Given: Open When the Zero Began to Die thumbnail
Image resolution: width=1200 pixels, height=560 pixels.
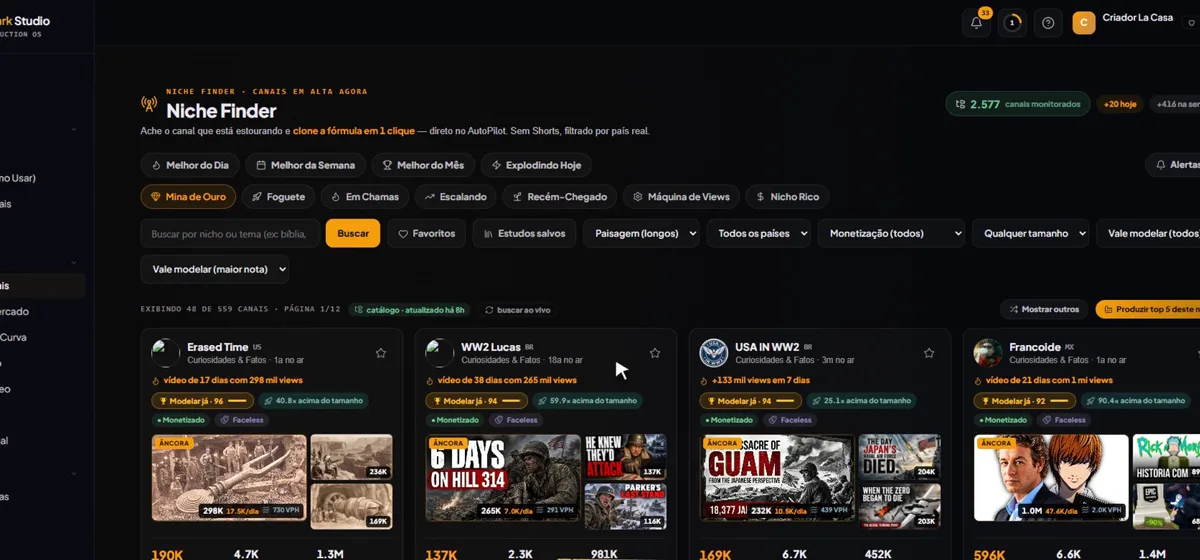Looking at the screenshot, I should pyautogui.click(x=899, y=504).
